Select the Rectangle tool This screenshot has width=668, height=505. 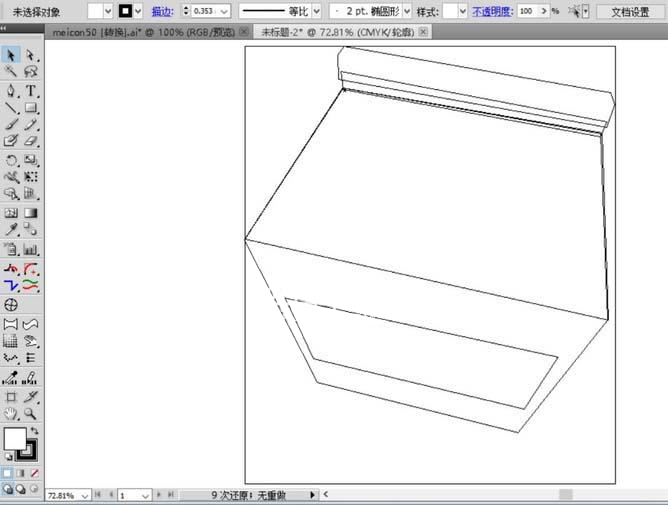(31, 107)
